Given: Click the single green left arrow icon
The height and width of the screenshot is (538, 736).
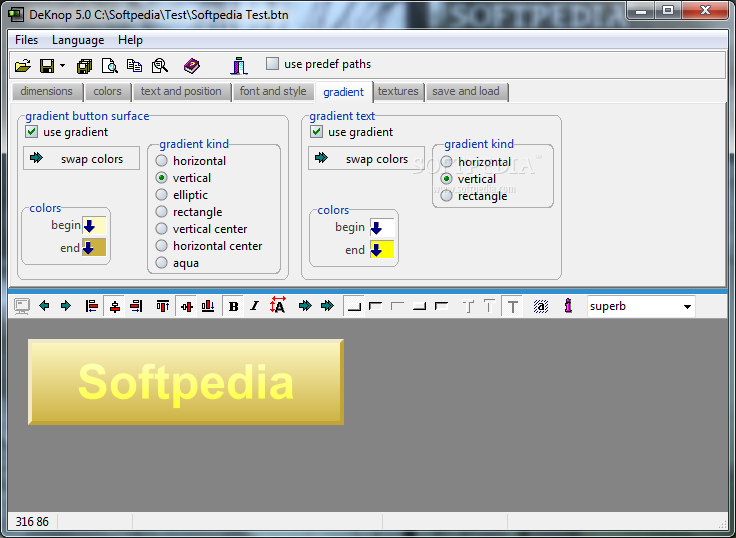Looking at the screenshot, I should click(45, 306).
